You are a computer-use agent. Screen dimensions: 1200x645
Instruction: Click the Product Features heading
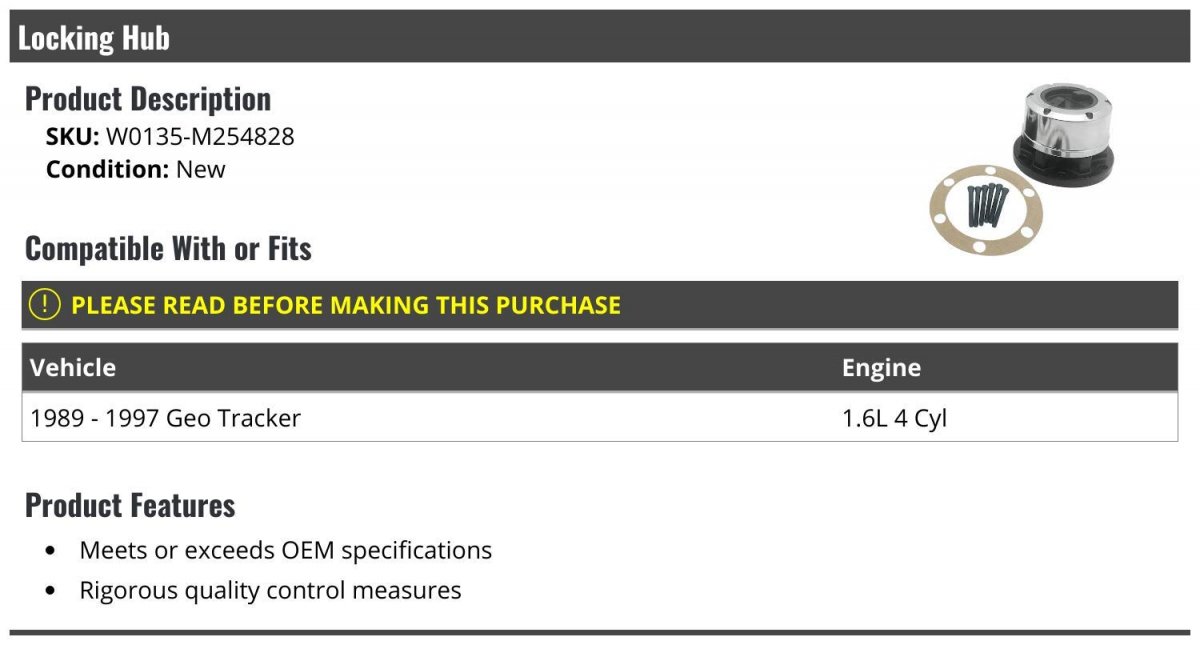point(130,505)
